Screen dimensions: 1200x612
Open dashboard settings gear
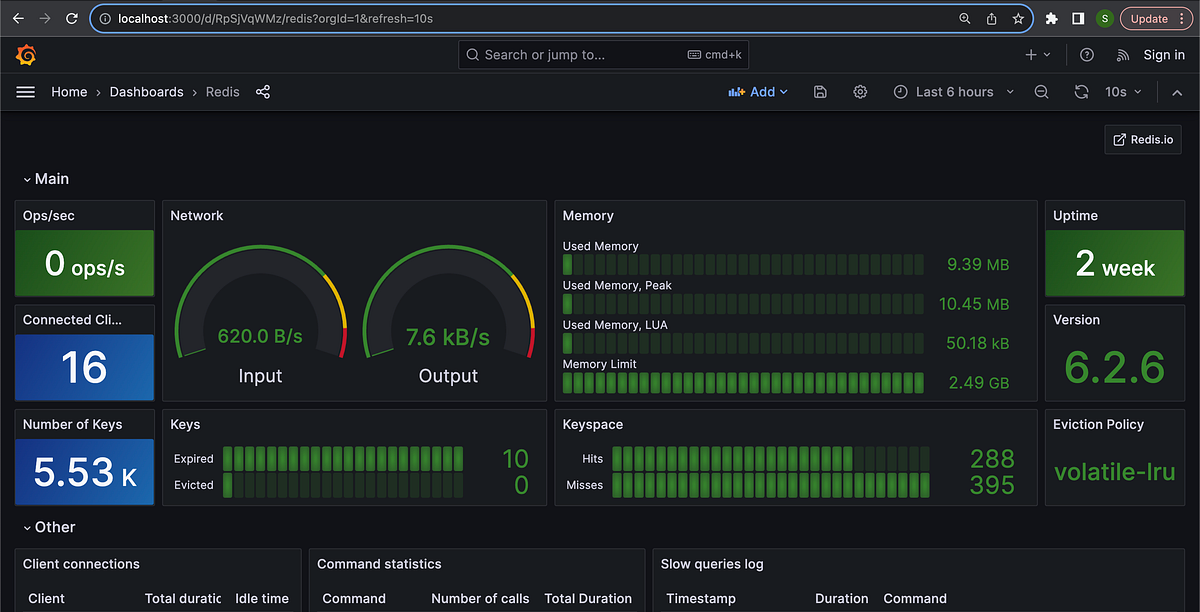(x=860, y=91)
